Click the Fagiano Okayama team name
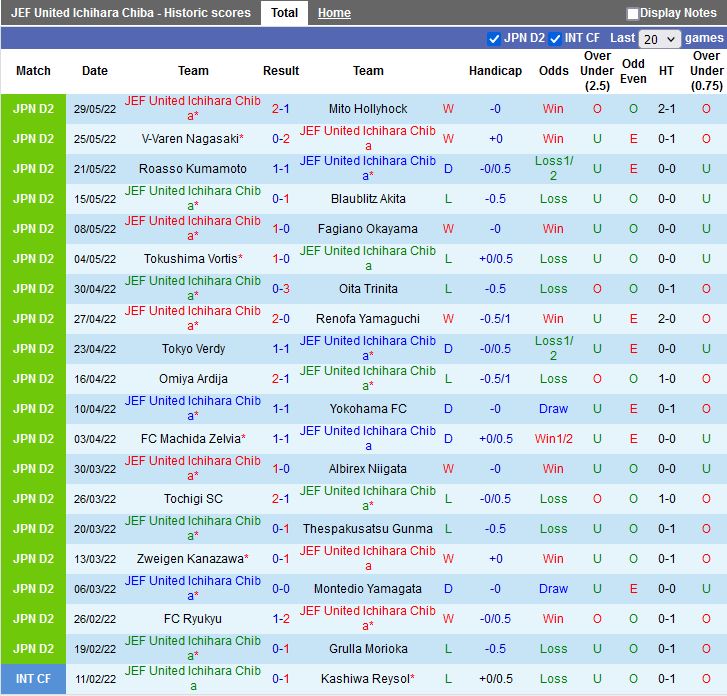 [368, 229]
